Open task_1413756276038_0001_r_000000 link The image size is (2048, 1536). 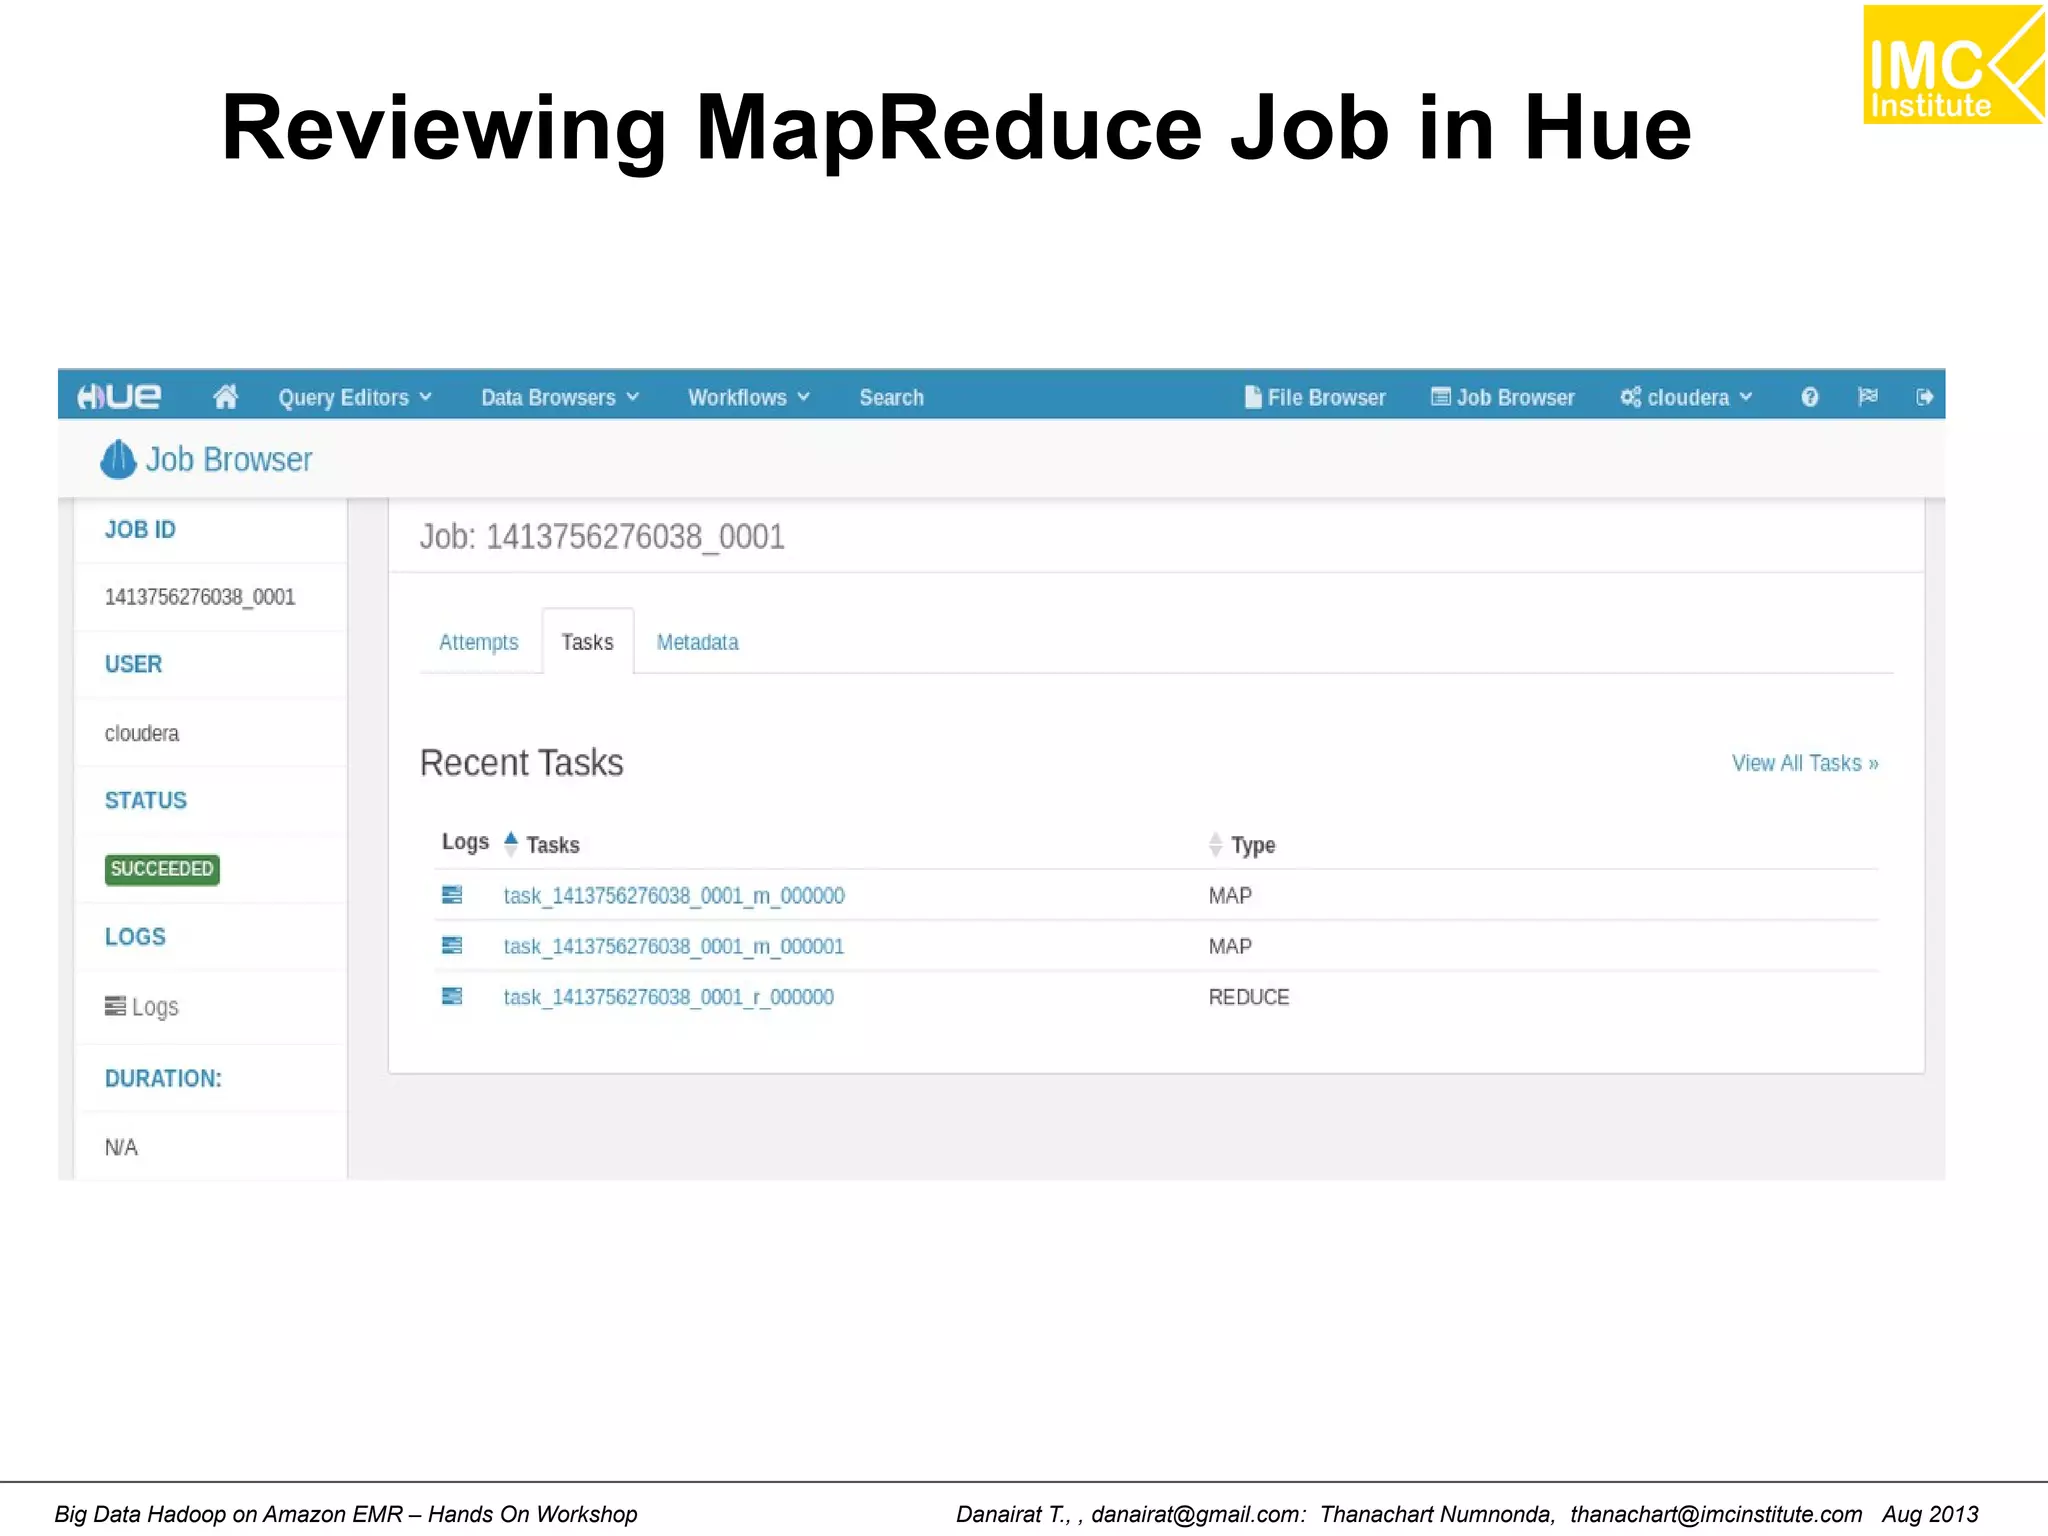[668, 997]
